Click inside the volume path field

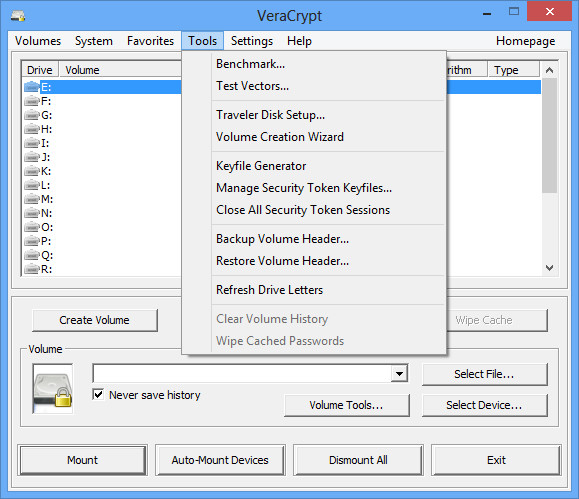click(242, 374)
